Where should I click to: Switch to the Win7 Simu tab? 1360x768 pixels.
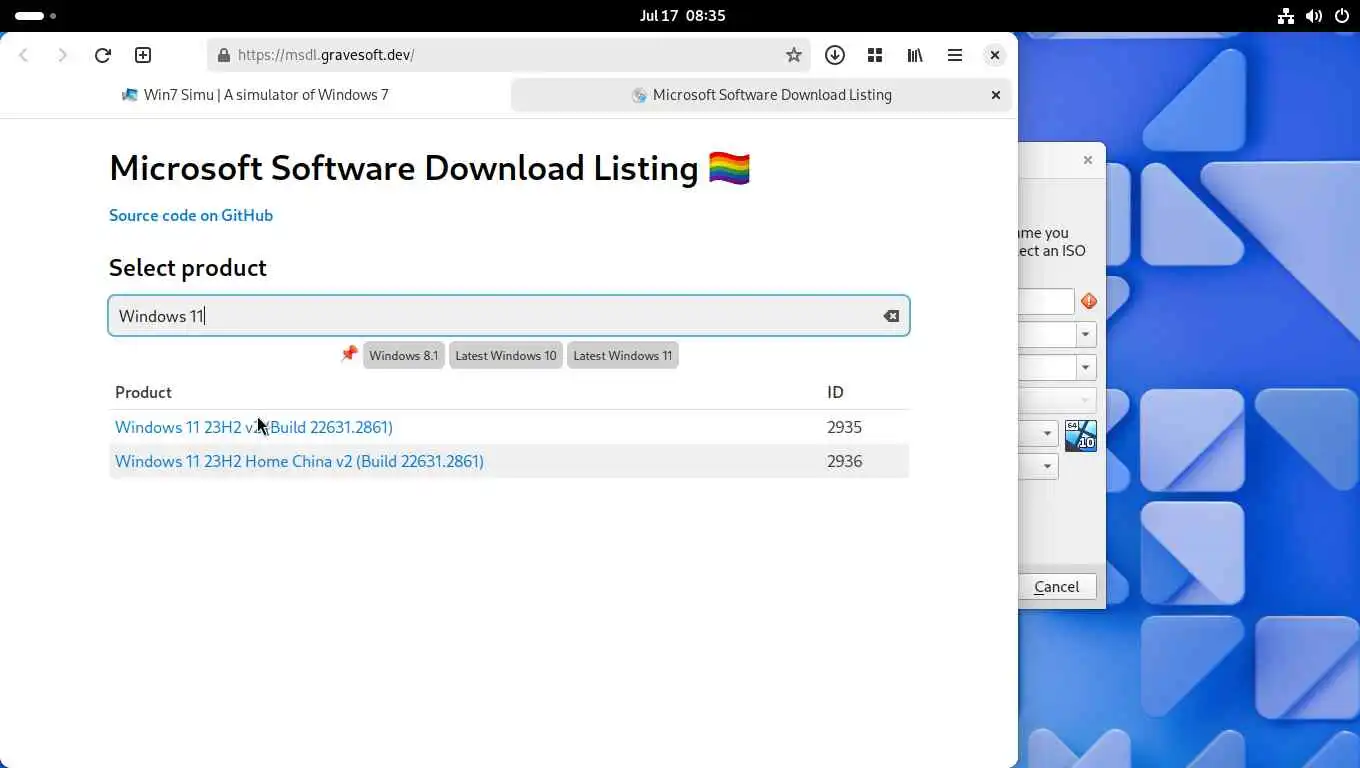(255, 95)
